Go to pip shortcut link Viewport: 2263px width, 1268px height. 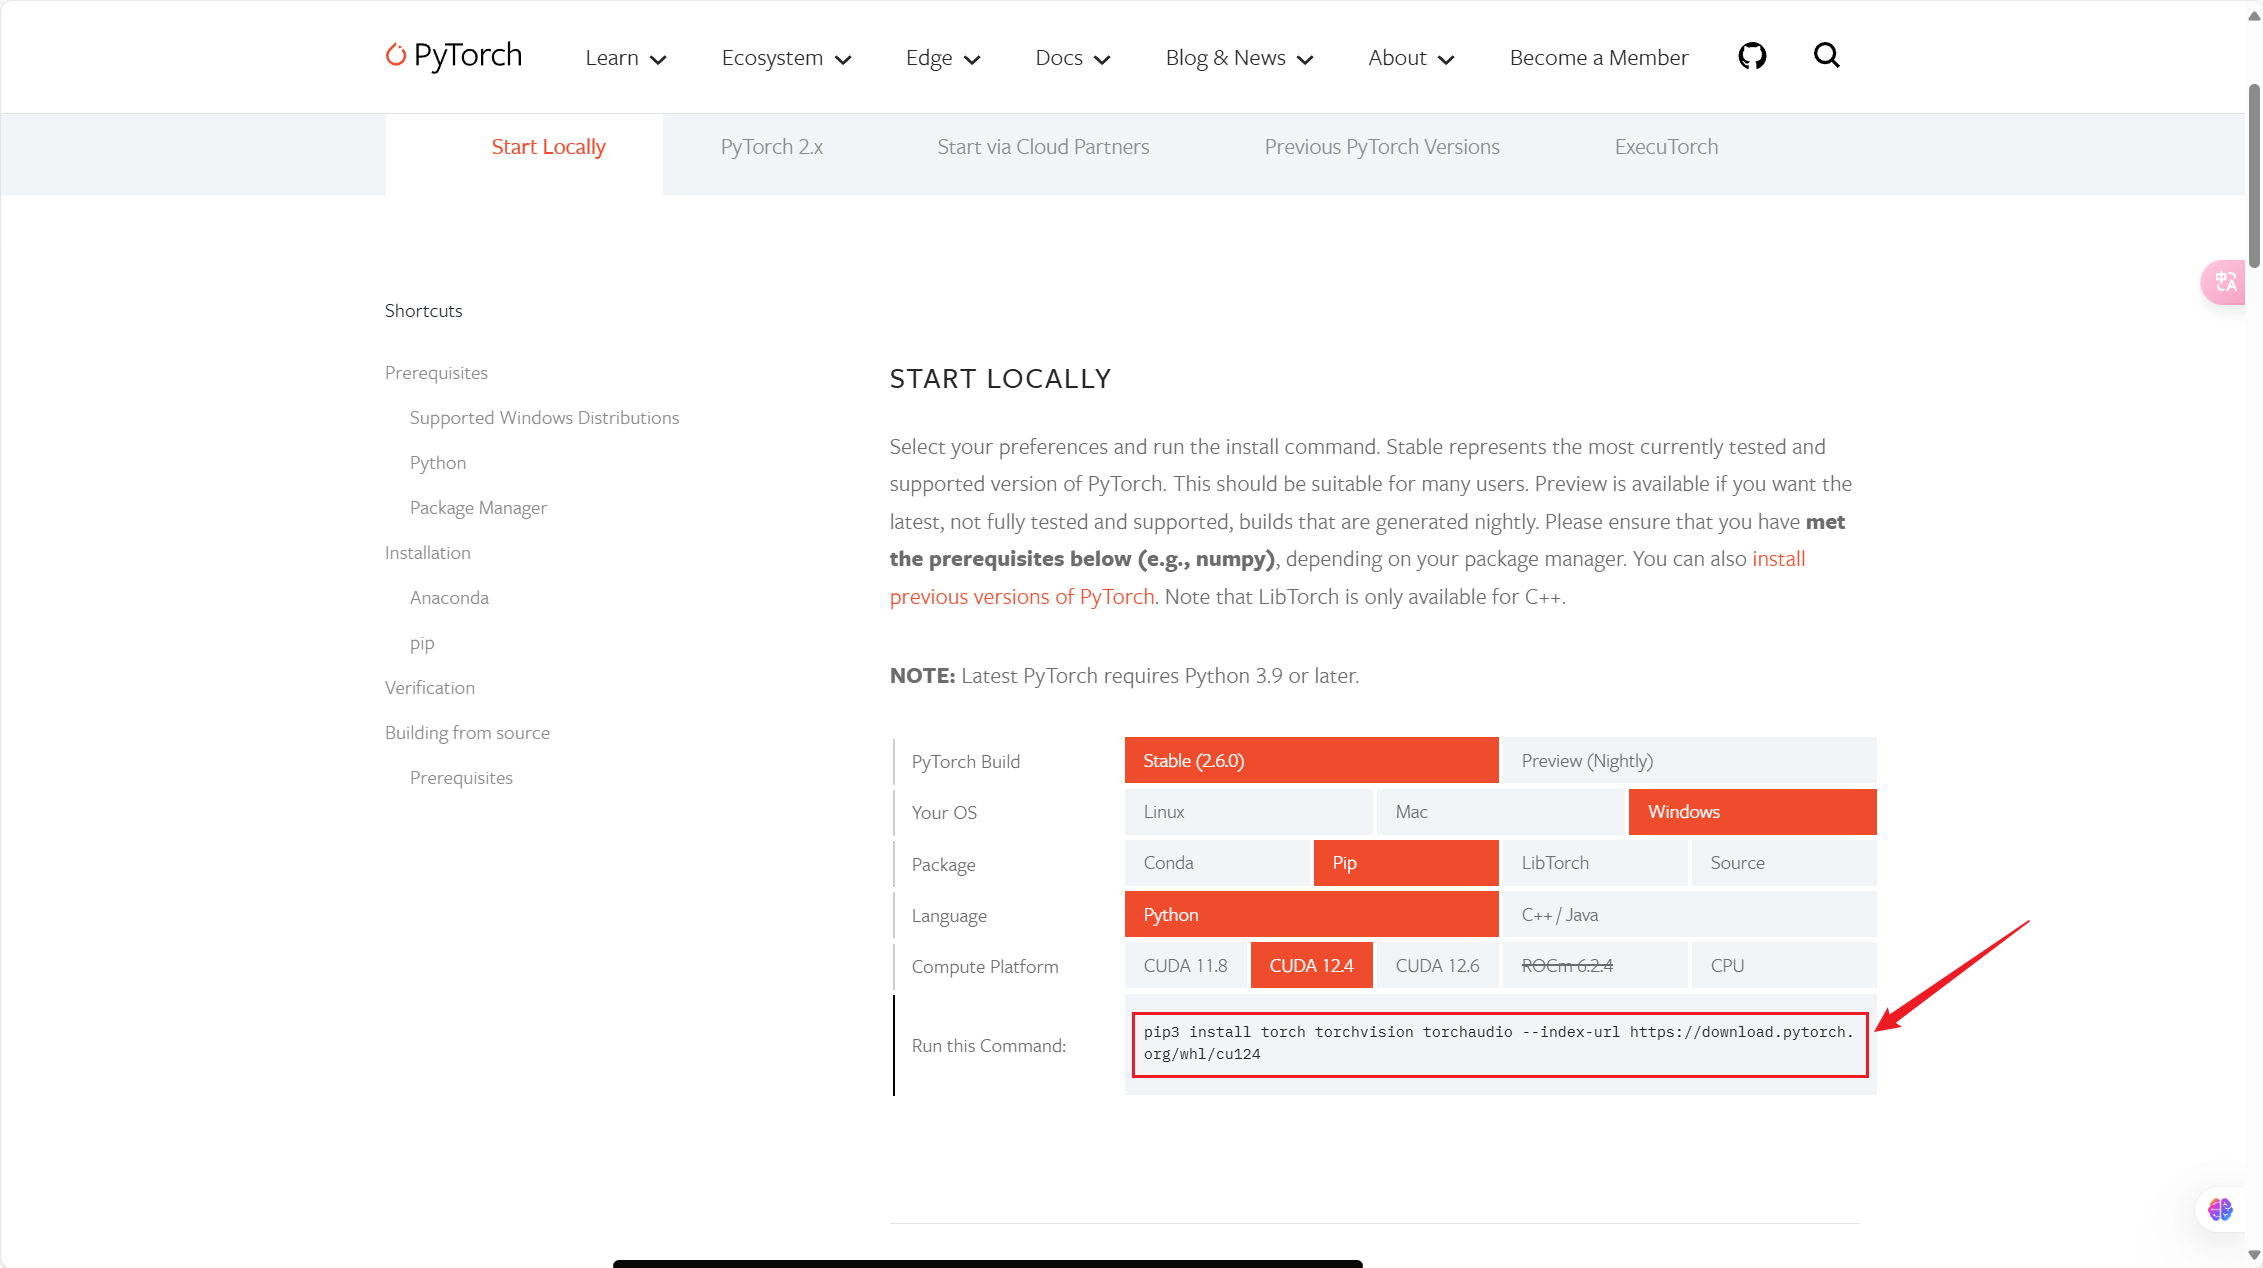422,643
